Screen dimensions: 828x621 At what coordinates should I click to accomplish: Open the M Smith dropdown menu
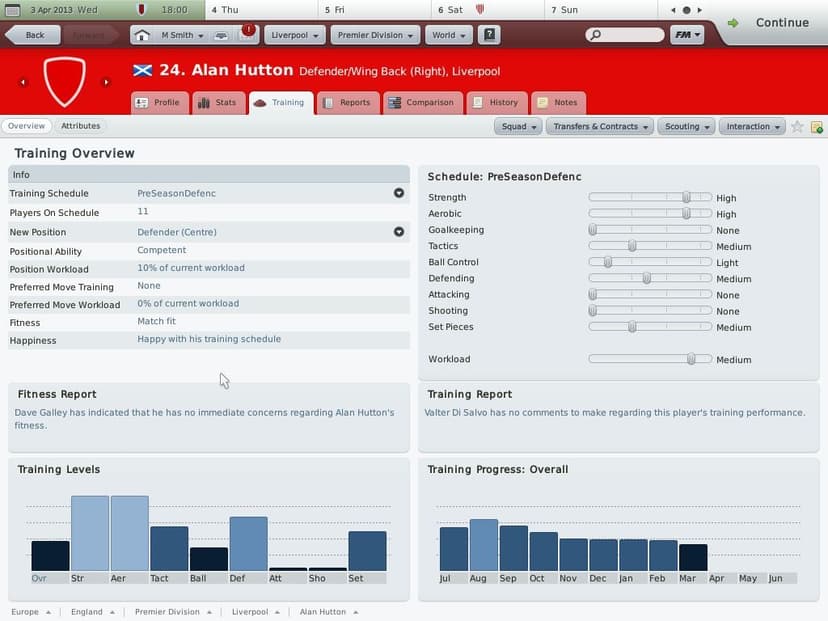coord(182,35)
